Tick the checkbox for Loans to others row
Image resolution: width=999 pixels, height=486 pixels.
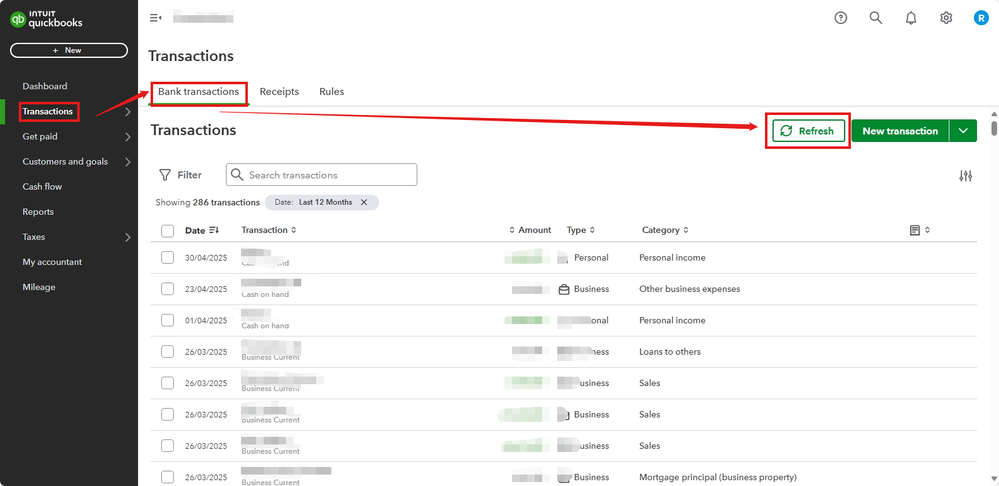(168, 351)
